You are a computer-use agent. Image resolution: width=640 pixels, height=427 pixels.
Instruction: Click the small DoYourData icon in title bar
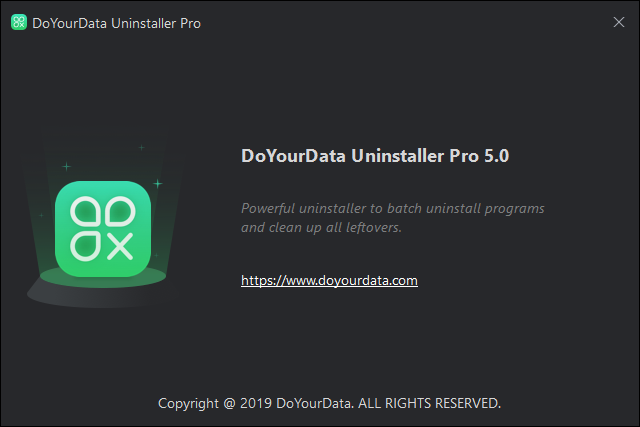18,23
